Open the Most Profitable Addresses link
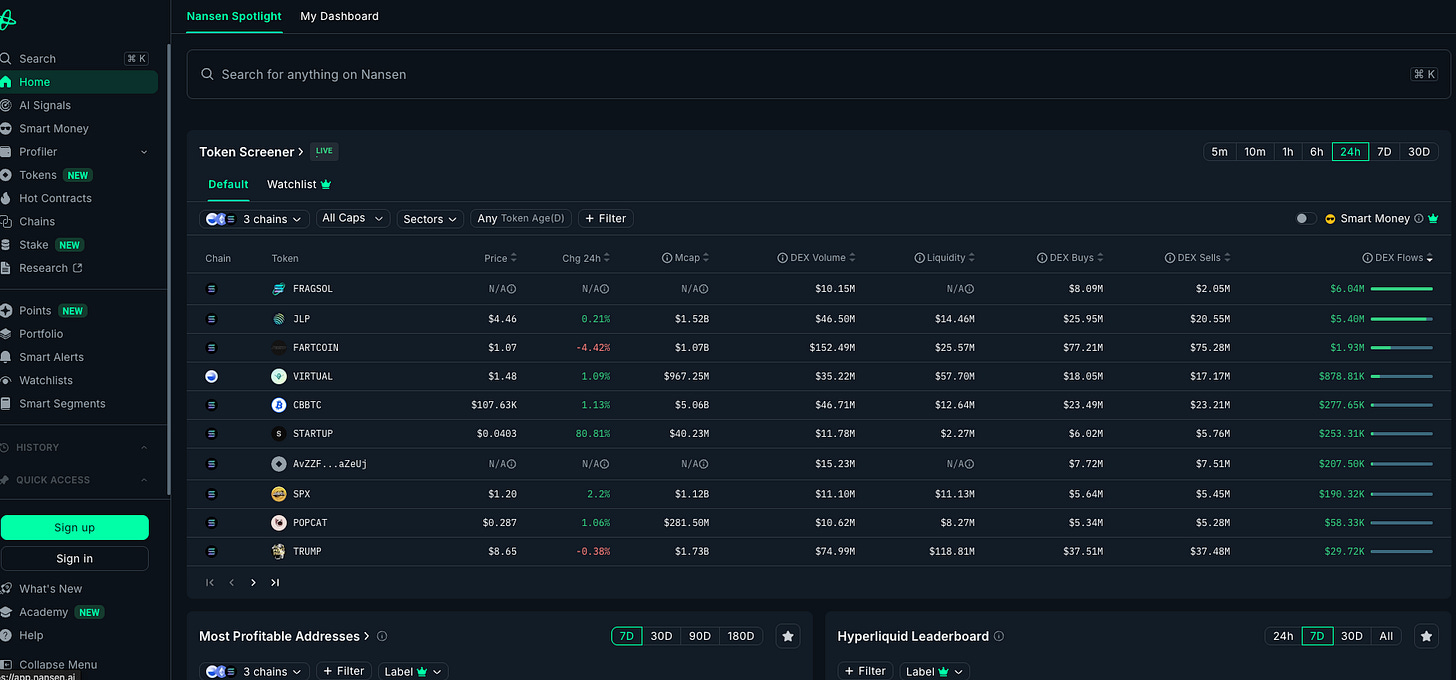Screen dimensions: 1456x680 284,636
